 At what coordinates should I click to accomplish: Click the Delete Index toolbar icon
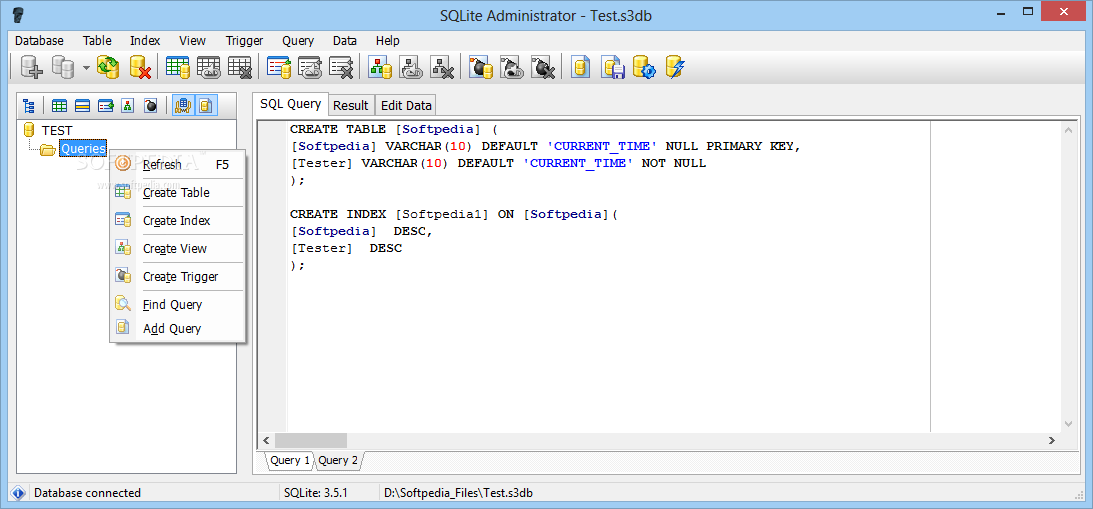[x=341, y=67]
